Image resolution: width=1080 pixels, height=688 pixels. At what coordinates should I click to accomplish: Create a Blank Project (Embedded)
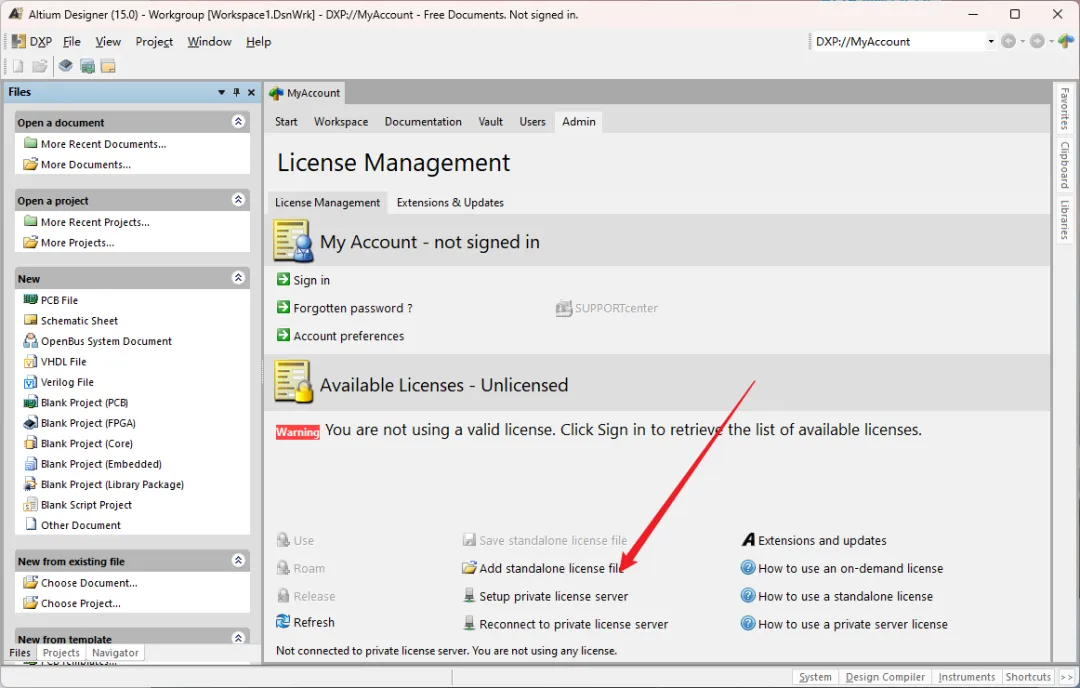click(101, 464)
